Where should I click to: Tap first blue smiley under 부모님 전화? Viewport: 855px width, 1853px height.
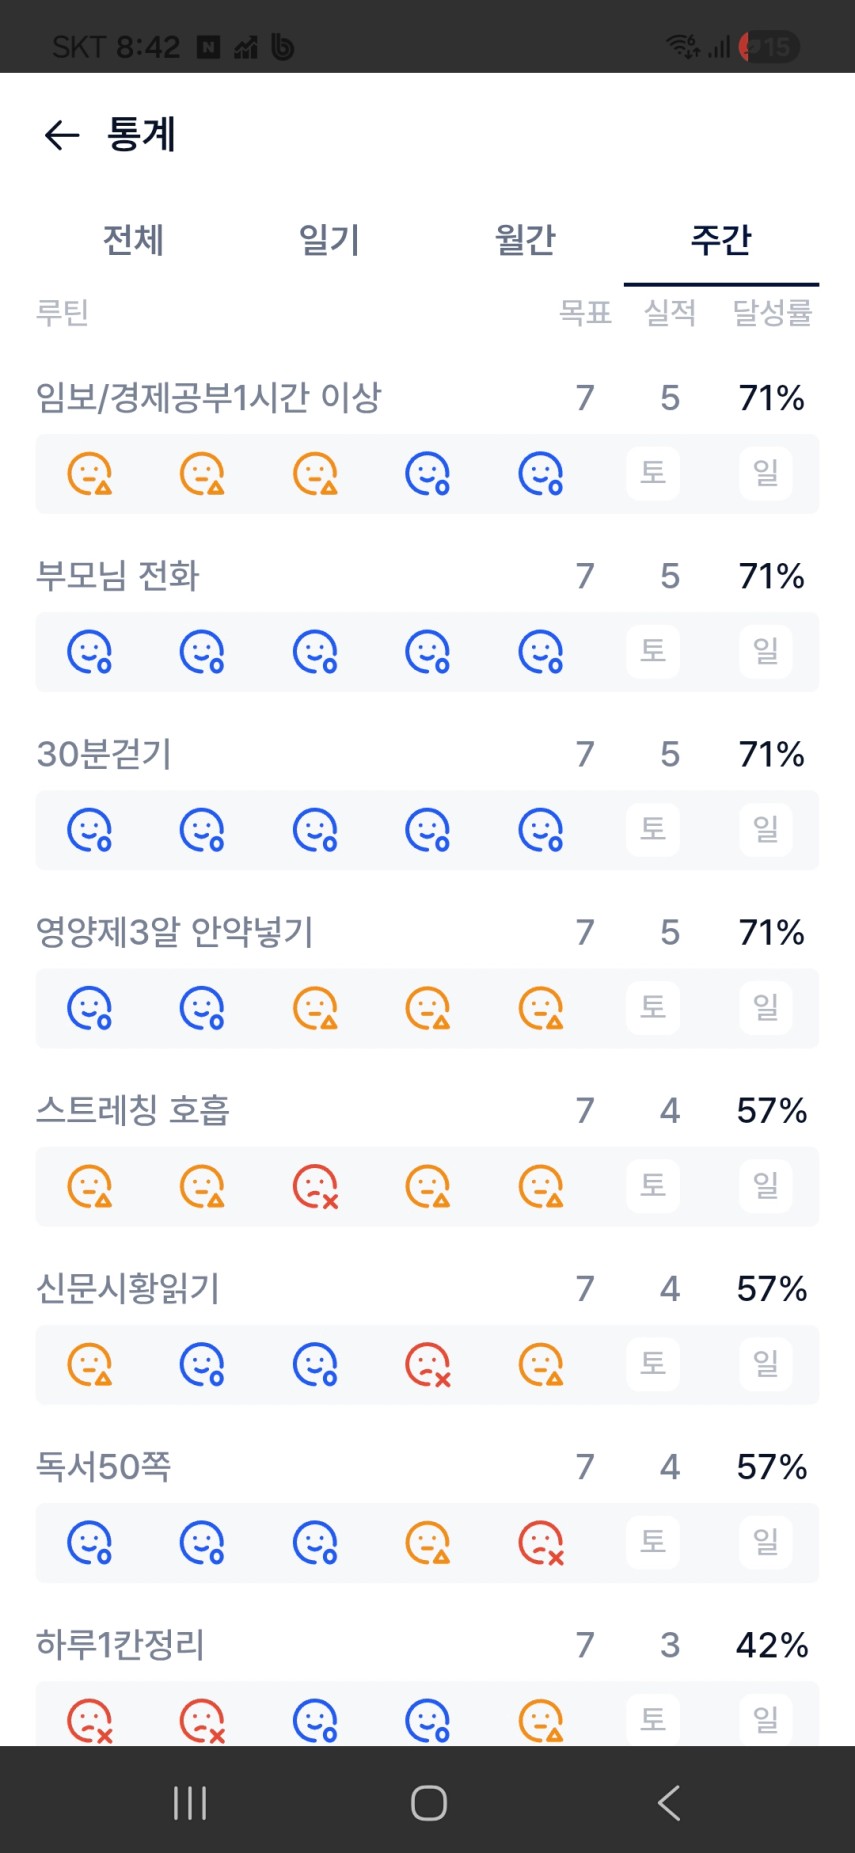89,651
